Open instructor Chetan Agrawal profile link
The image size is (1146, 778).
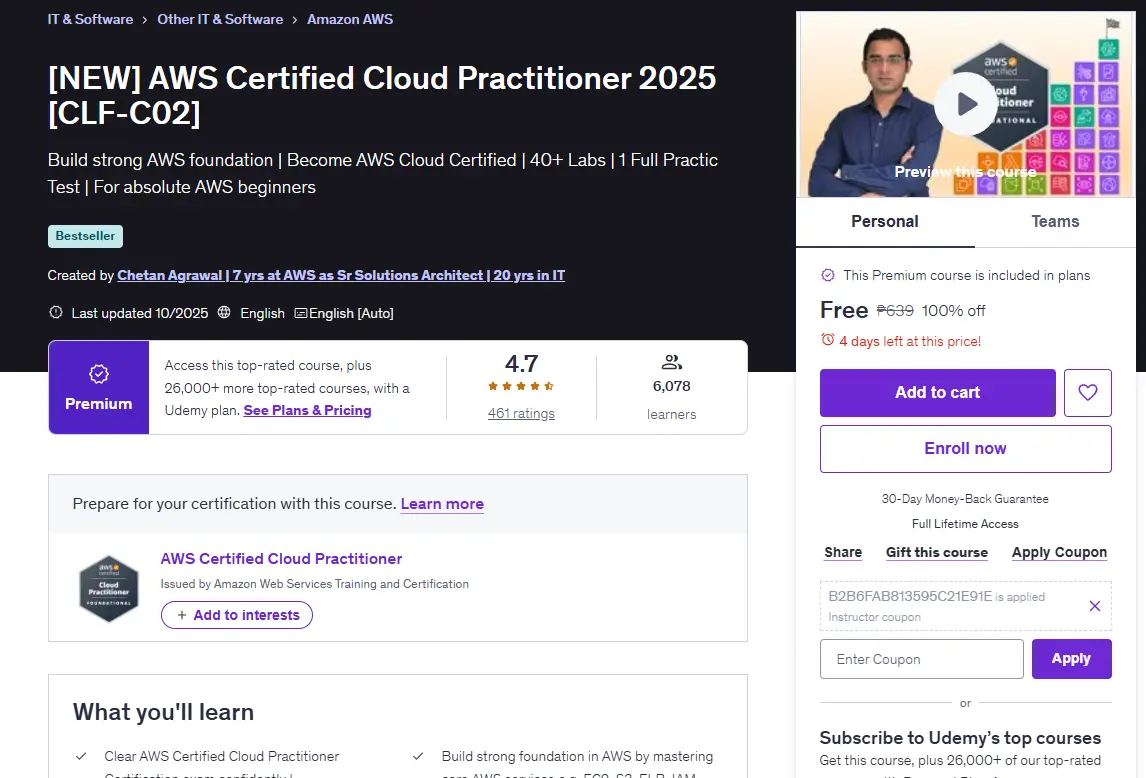click(341, 276)
